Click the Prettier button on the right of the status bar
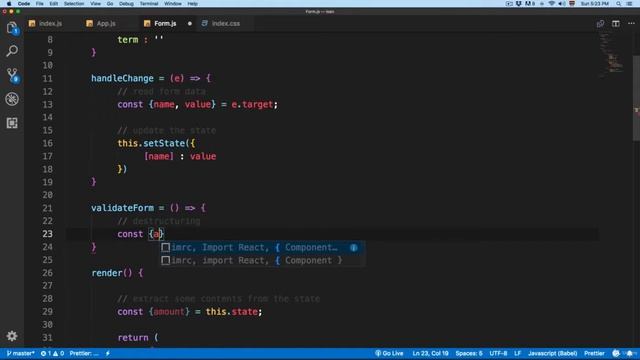Viewport: 640px width, 360px height. (594, 353)
